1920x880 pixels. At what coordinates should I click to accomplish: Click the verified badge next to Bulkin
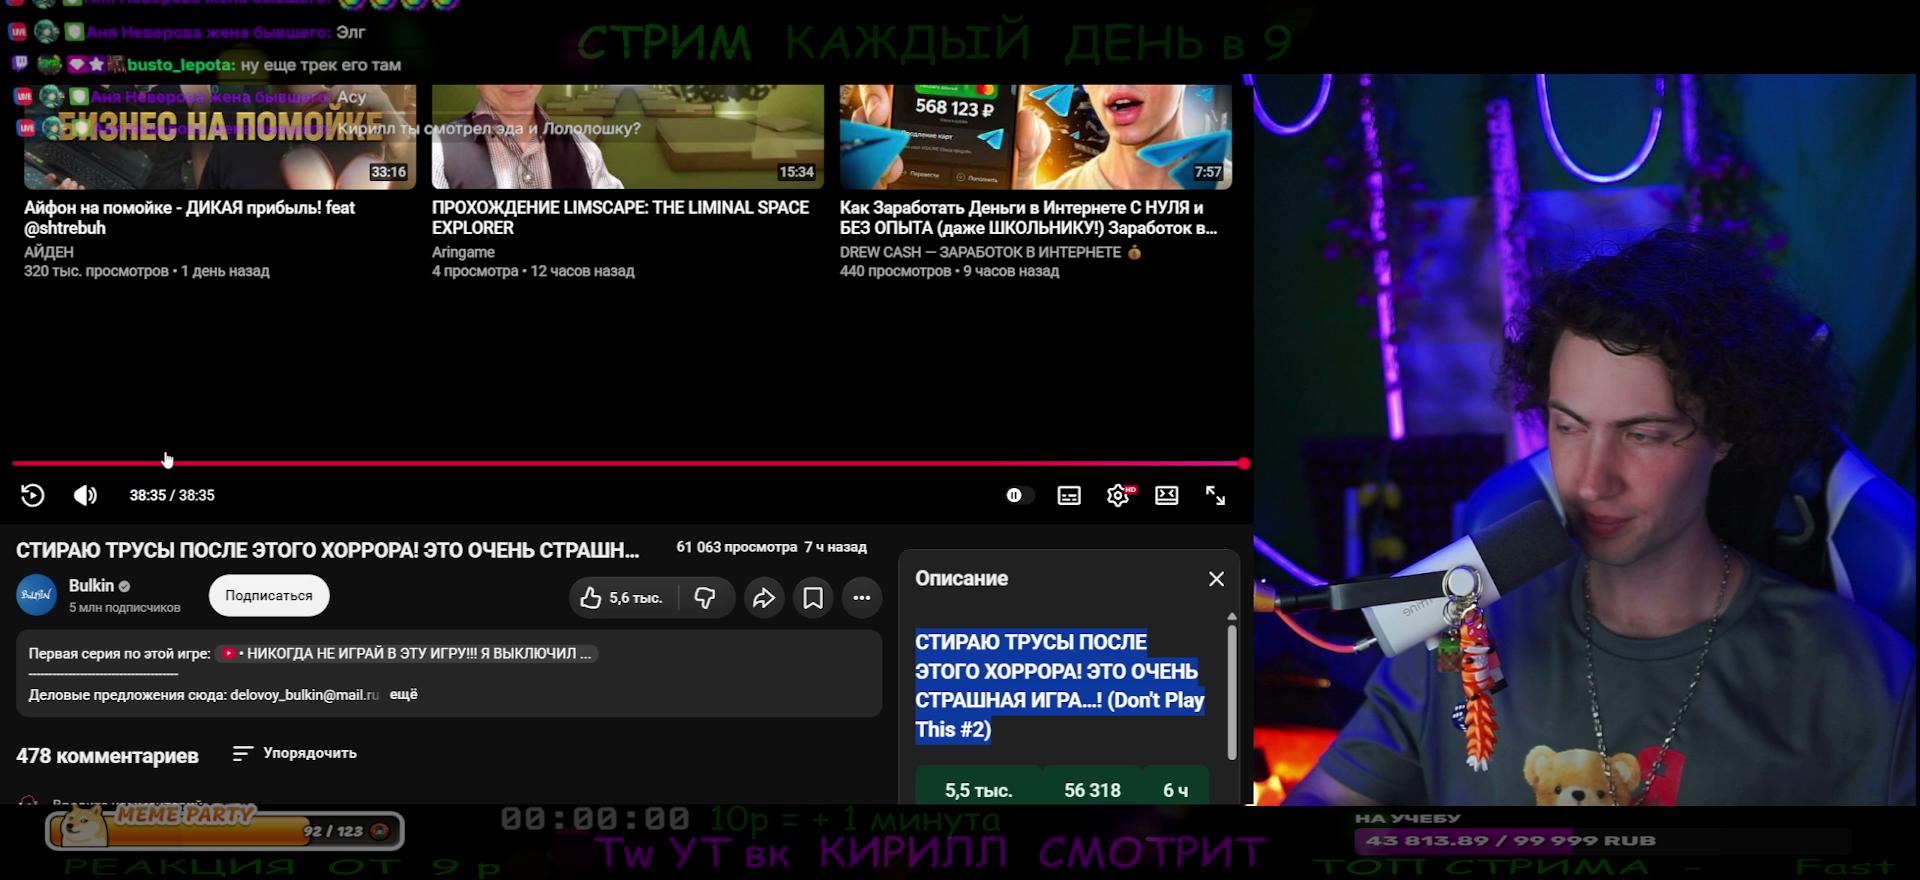point(125,586)
